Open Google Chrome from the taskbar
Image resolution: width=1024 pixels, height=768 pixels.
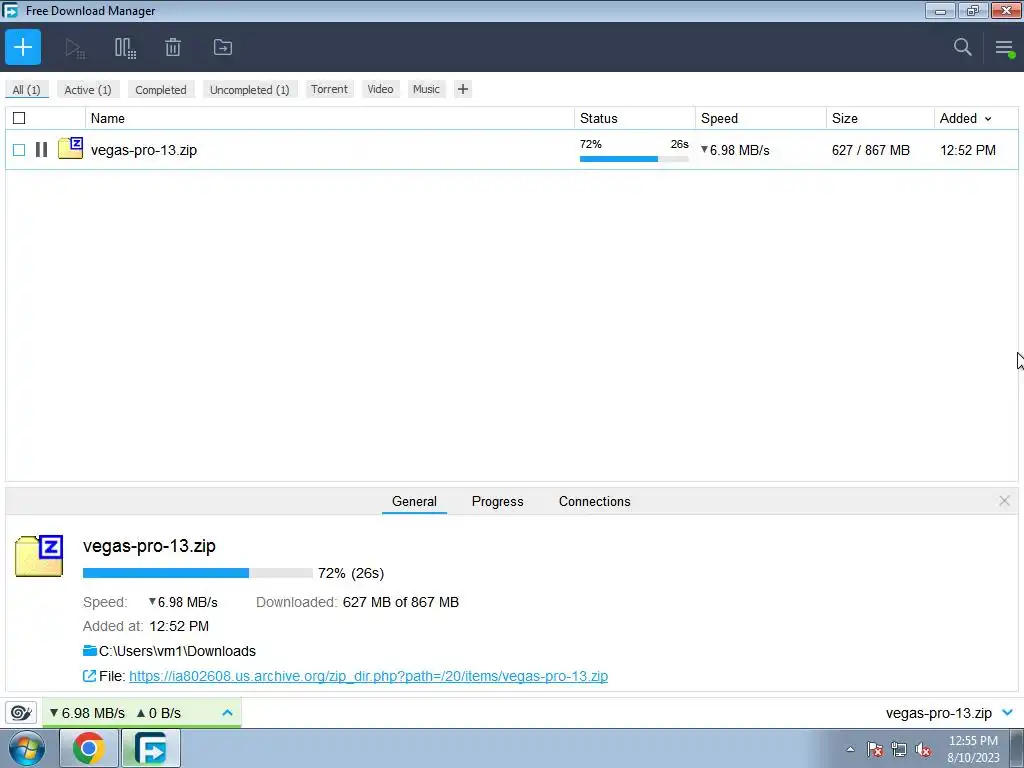[x=89, y=748]
